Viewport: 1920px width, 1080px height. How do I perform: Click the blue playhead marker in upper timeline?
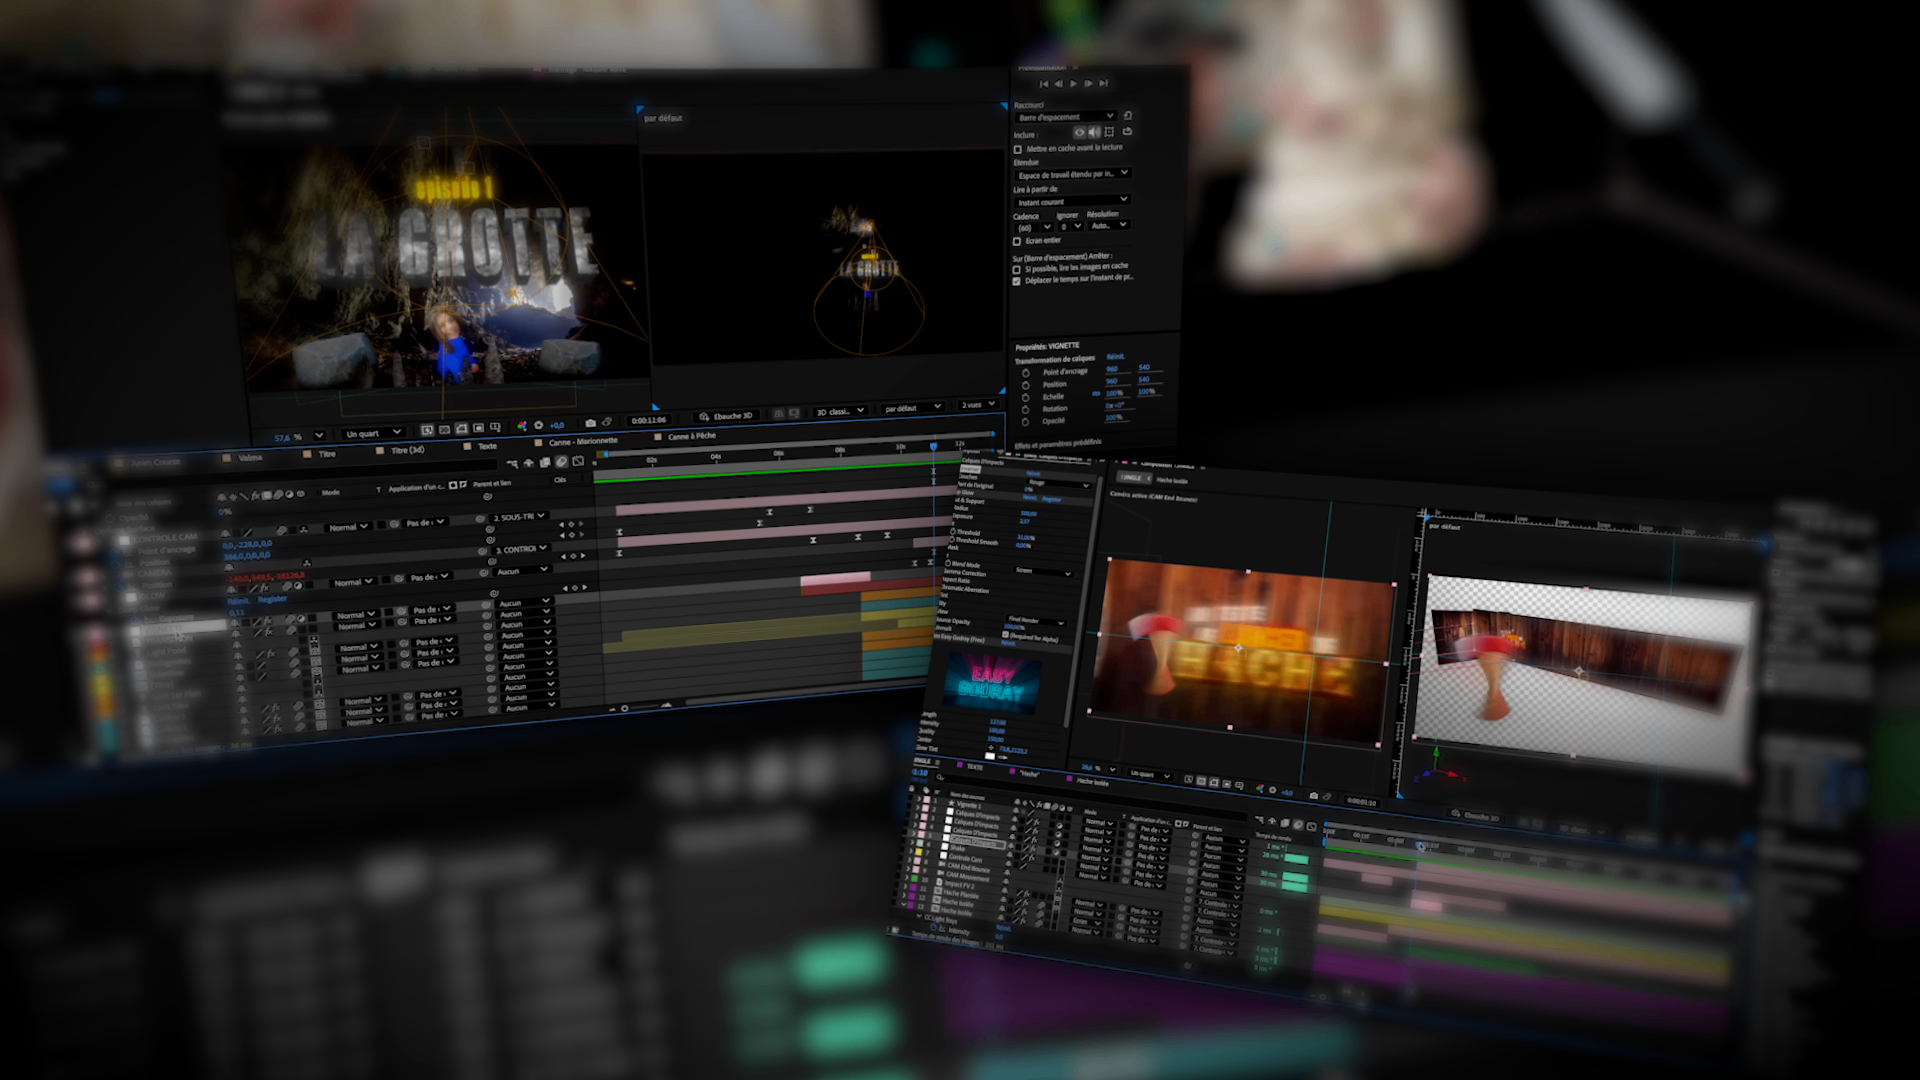point(933,447)
